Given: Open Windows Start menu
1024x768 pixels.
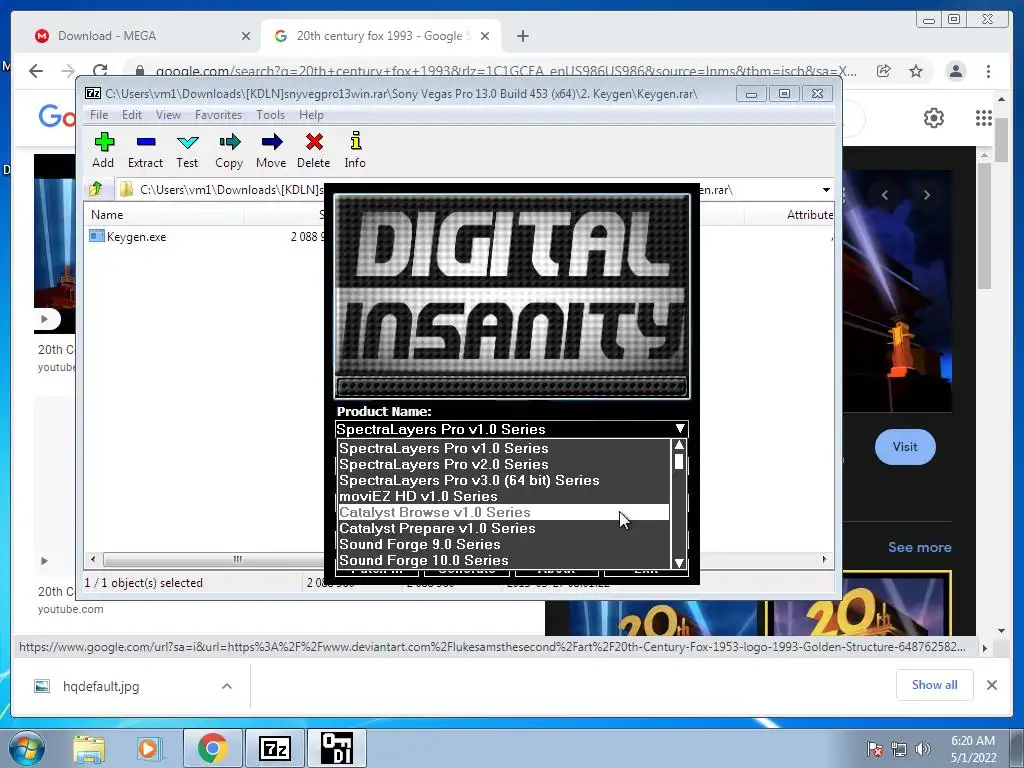Looking at the screenshot, I should [27, 748].
